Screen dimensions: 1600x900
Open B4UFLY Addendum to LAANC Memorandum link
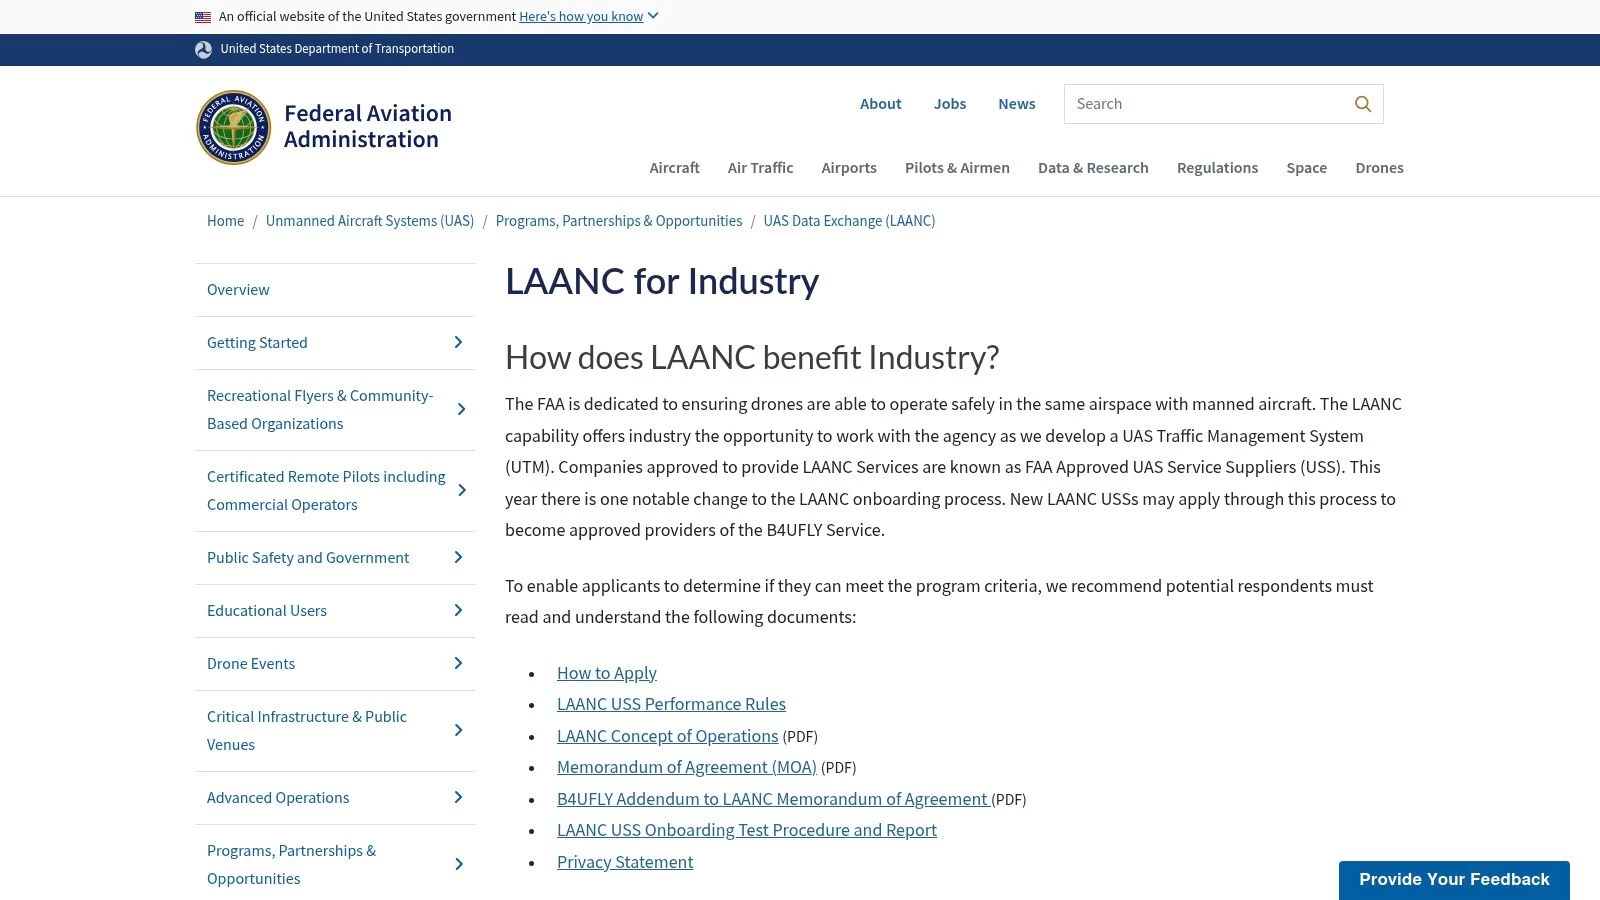[773, 799]
